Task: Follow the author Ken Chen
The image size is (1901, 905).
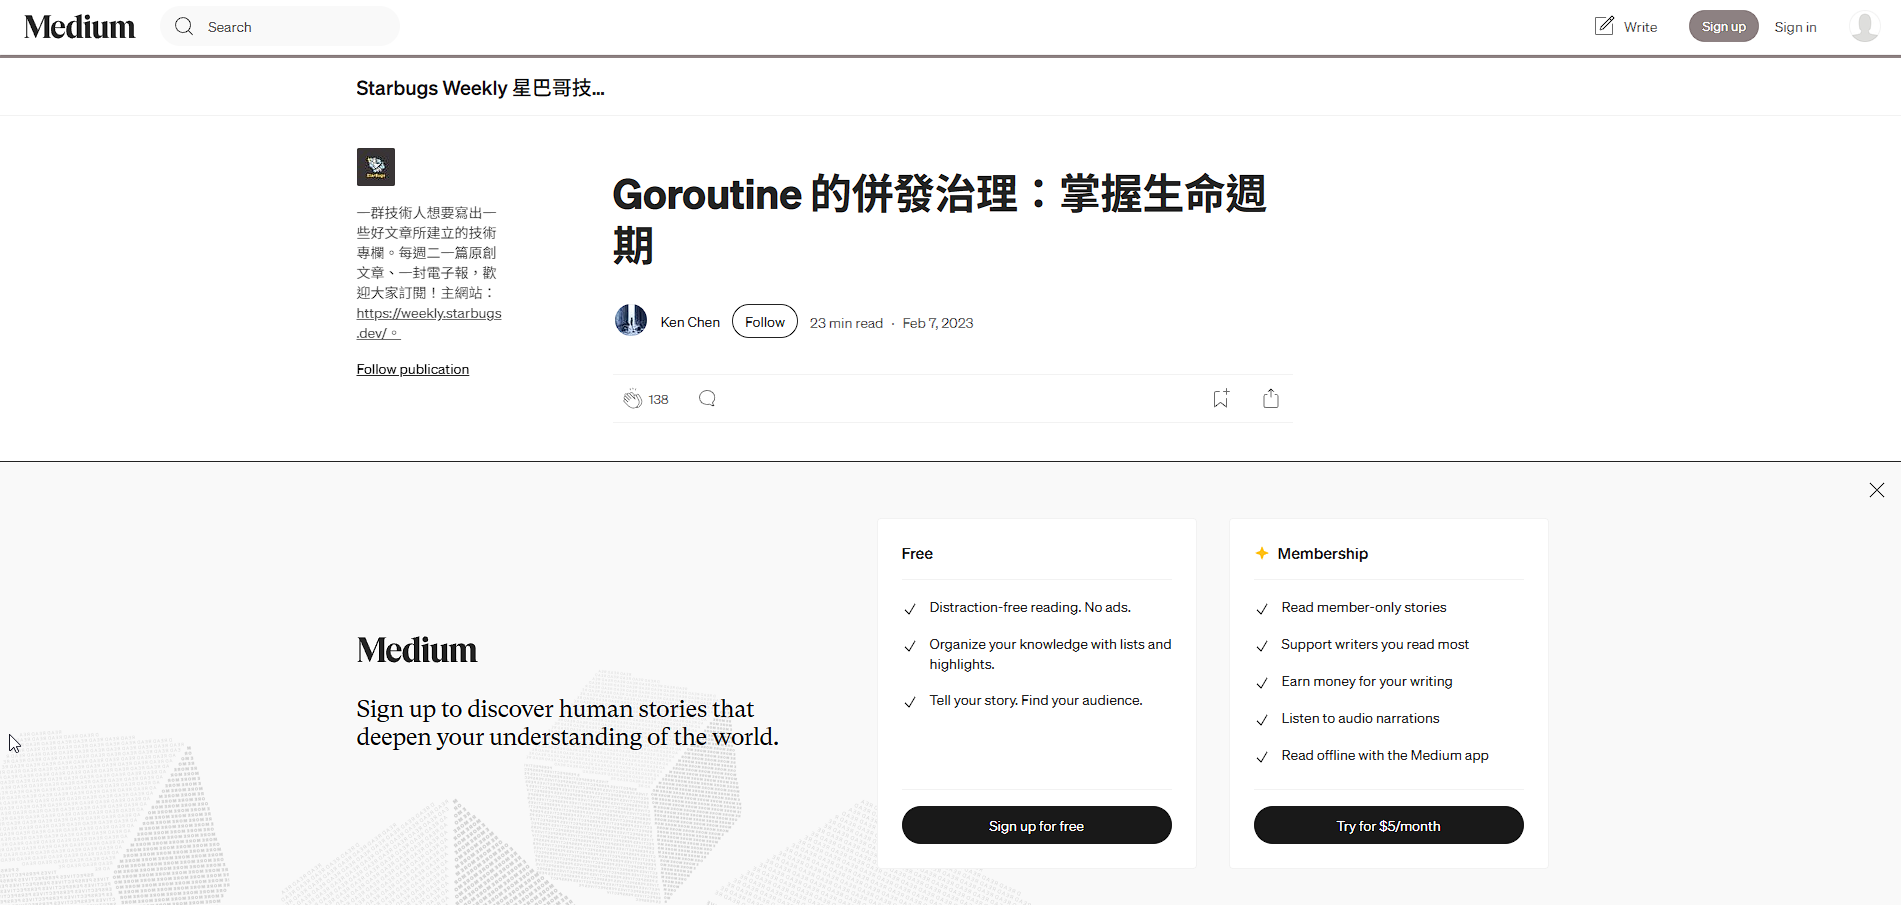Action: (x=765, y=321)
